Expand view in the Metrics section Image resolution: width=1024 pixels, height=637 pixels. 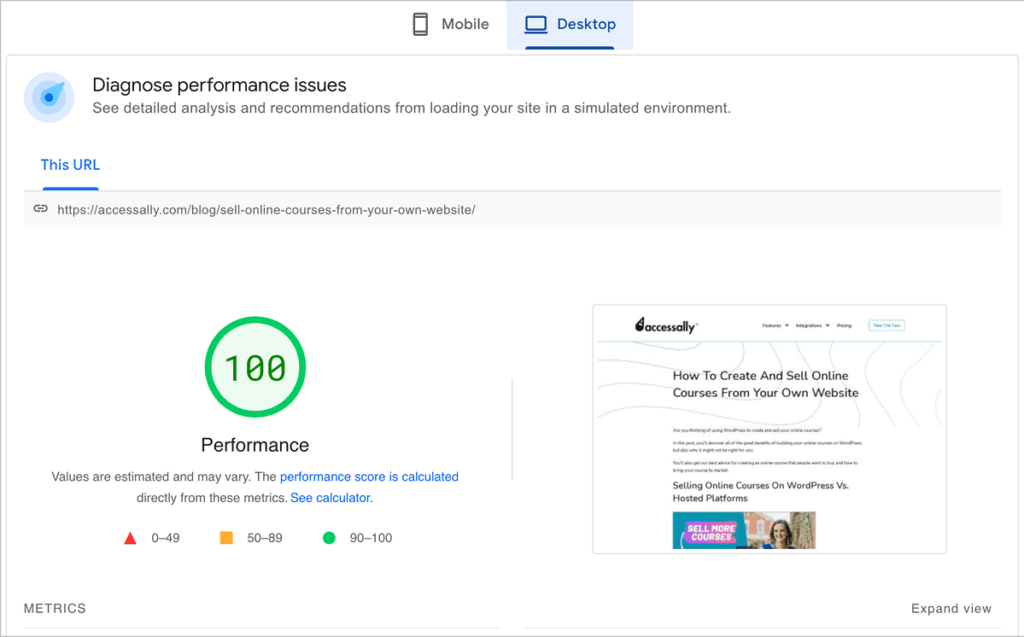pyautogui.click(x=951, y=608)
